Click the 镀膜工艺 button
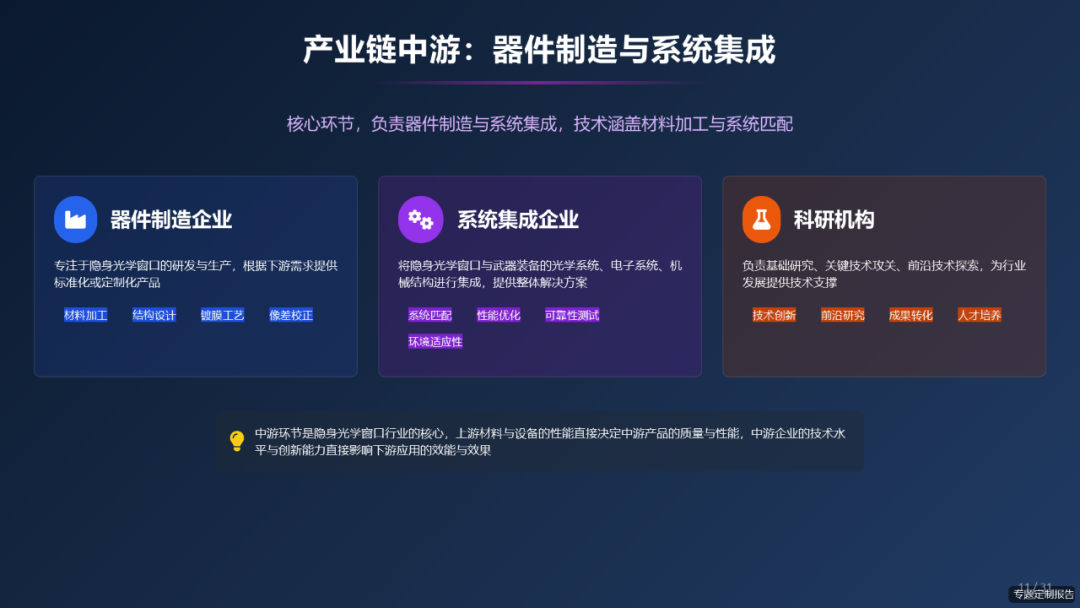 pyautogui.click(x=221, y=315)
